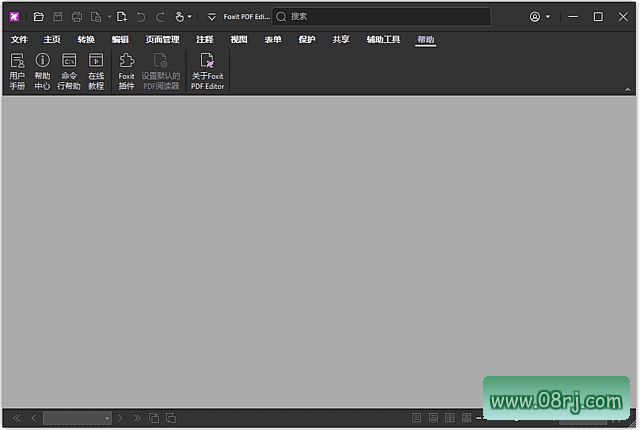This screenshot has width=640, height=430.
Task: Click the save-as document icon in quick toolbar
Action: (96, 17)
